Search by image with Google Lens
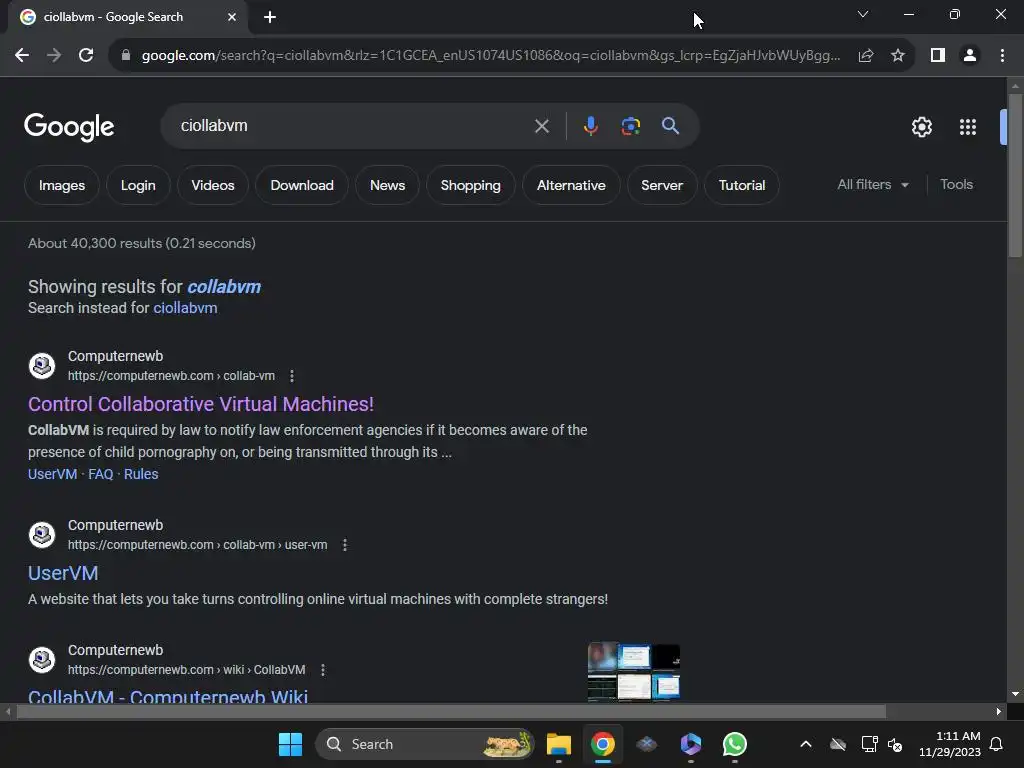Viewport: 1024px width, 768px height. tap(631, 126)
